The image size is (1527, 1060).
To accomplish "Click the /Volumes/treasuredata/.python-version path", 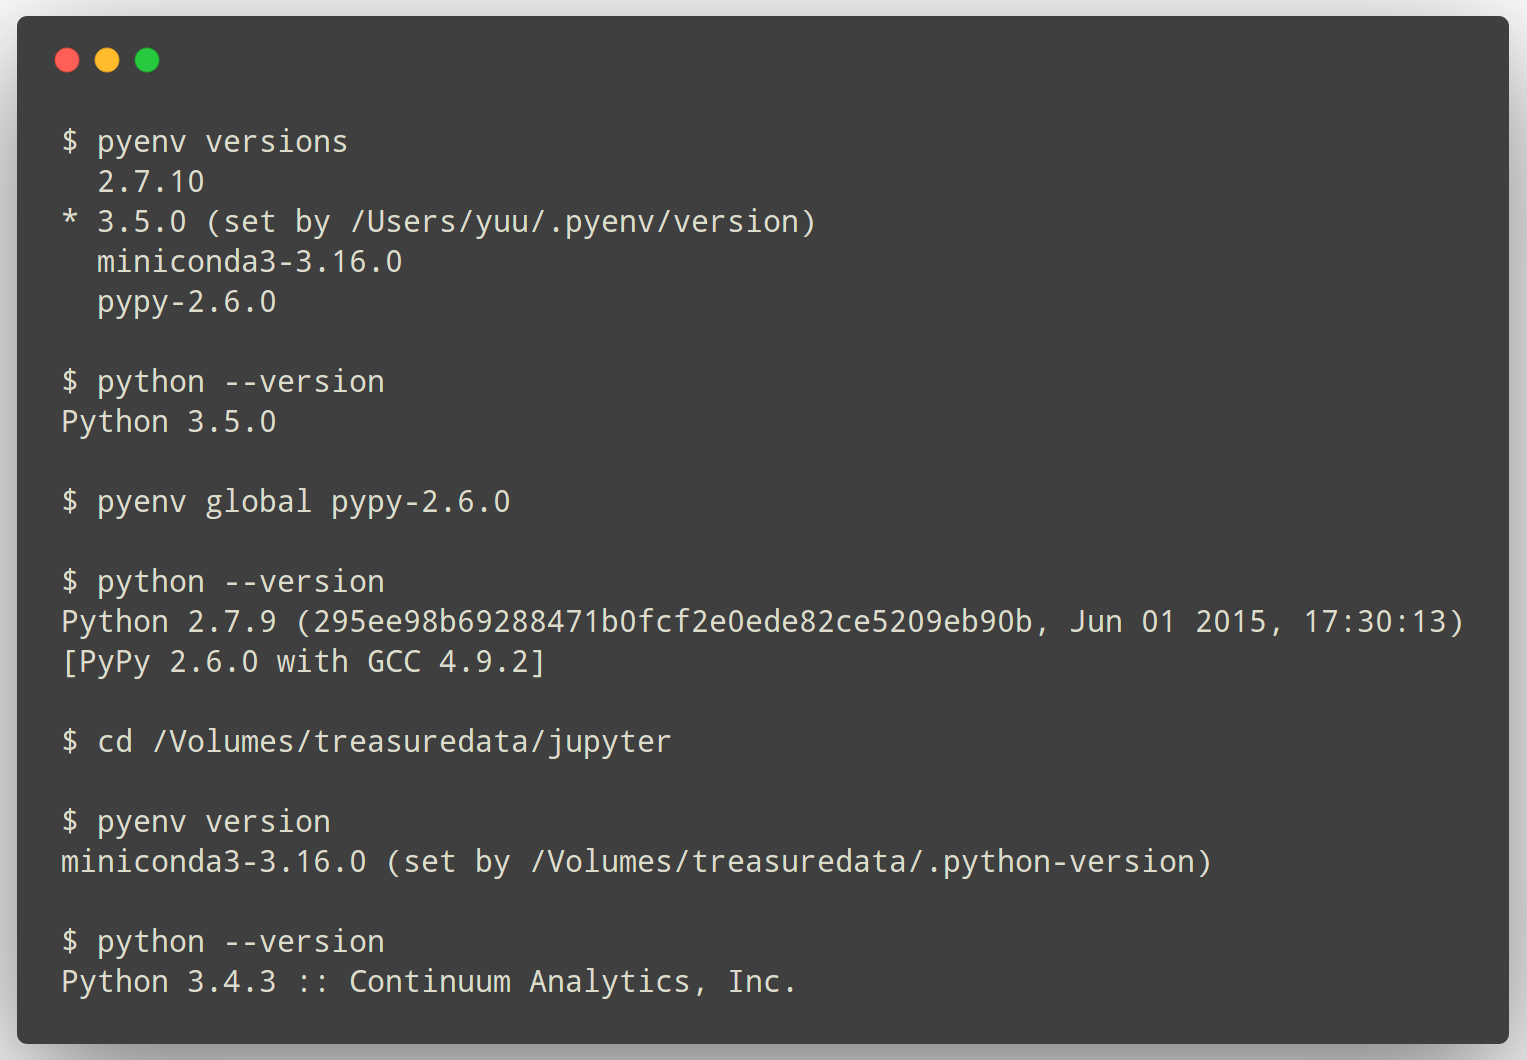I will 862,862.
